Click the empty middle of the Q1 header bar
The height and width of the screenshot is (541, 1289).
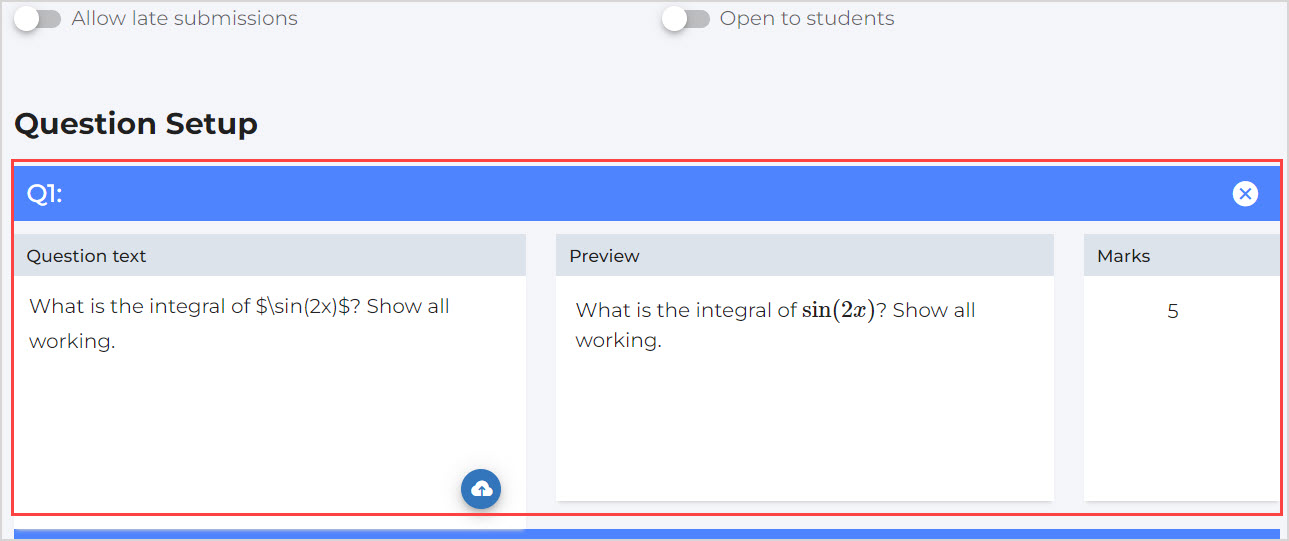click(x=640, y=194)
